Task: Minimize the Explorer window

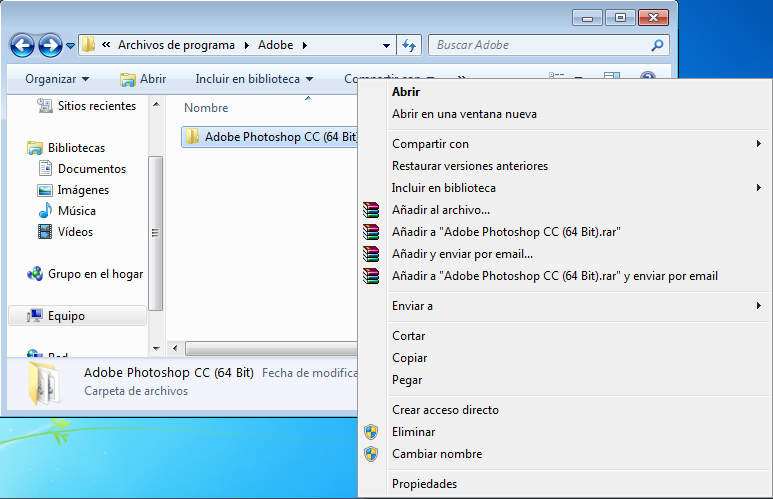Action: (x=587, y=18)
